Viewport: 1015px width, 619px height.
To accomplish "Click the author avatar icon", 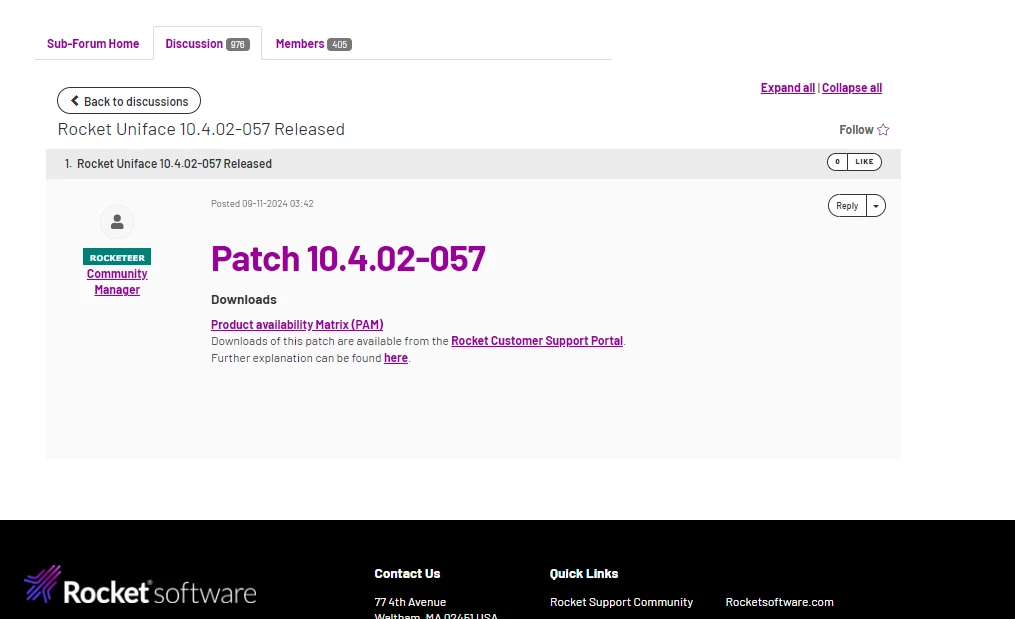I will tap(117, 222).
